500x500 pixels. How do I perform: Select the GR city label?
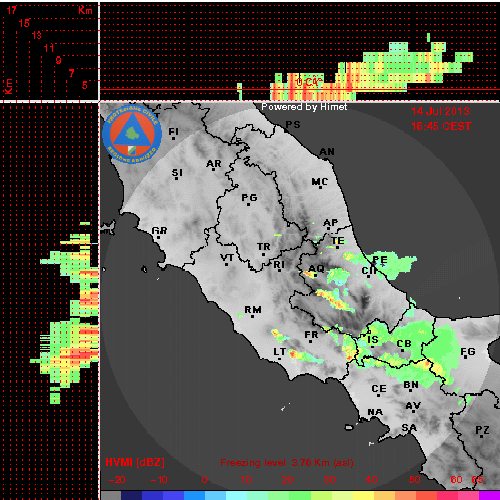tap(159, 231)
